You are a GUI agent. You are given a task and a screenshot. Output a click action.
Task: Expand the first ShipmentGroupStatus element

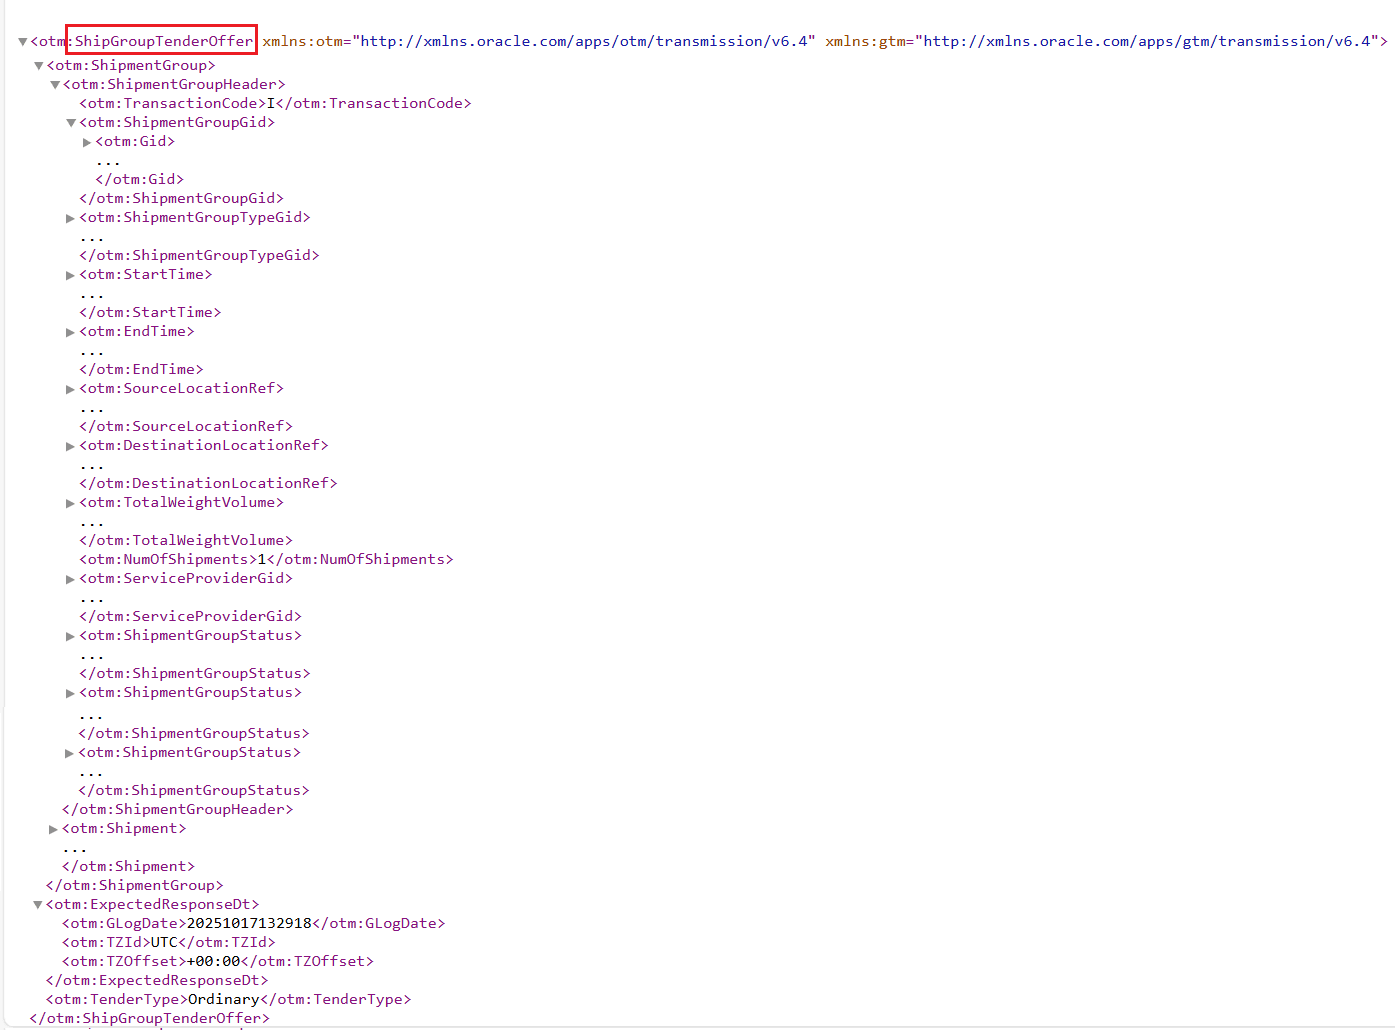click(x=70, y=635)
